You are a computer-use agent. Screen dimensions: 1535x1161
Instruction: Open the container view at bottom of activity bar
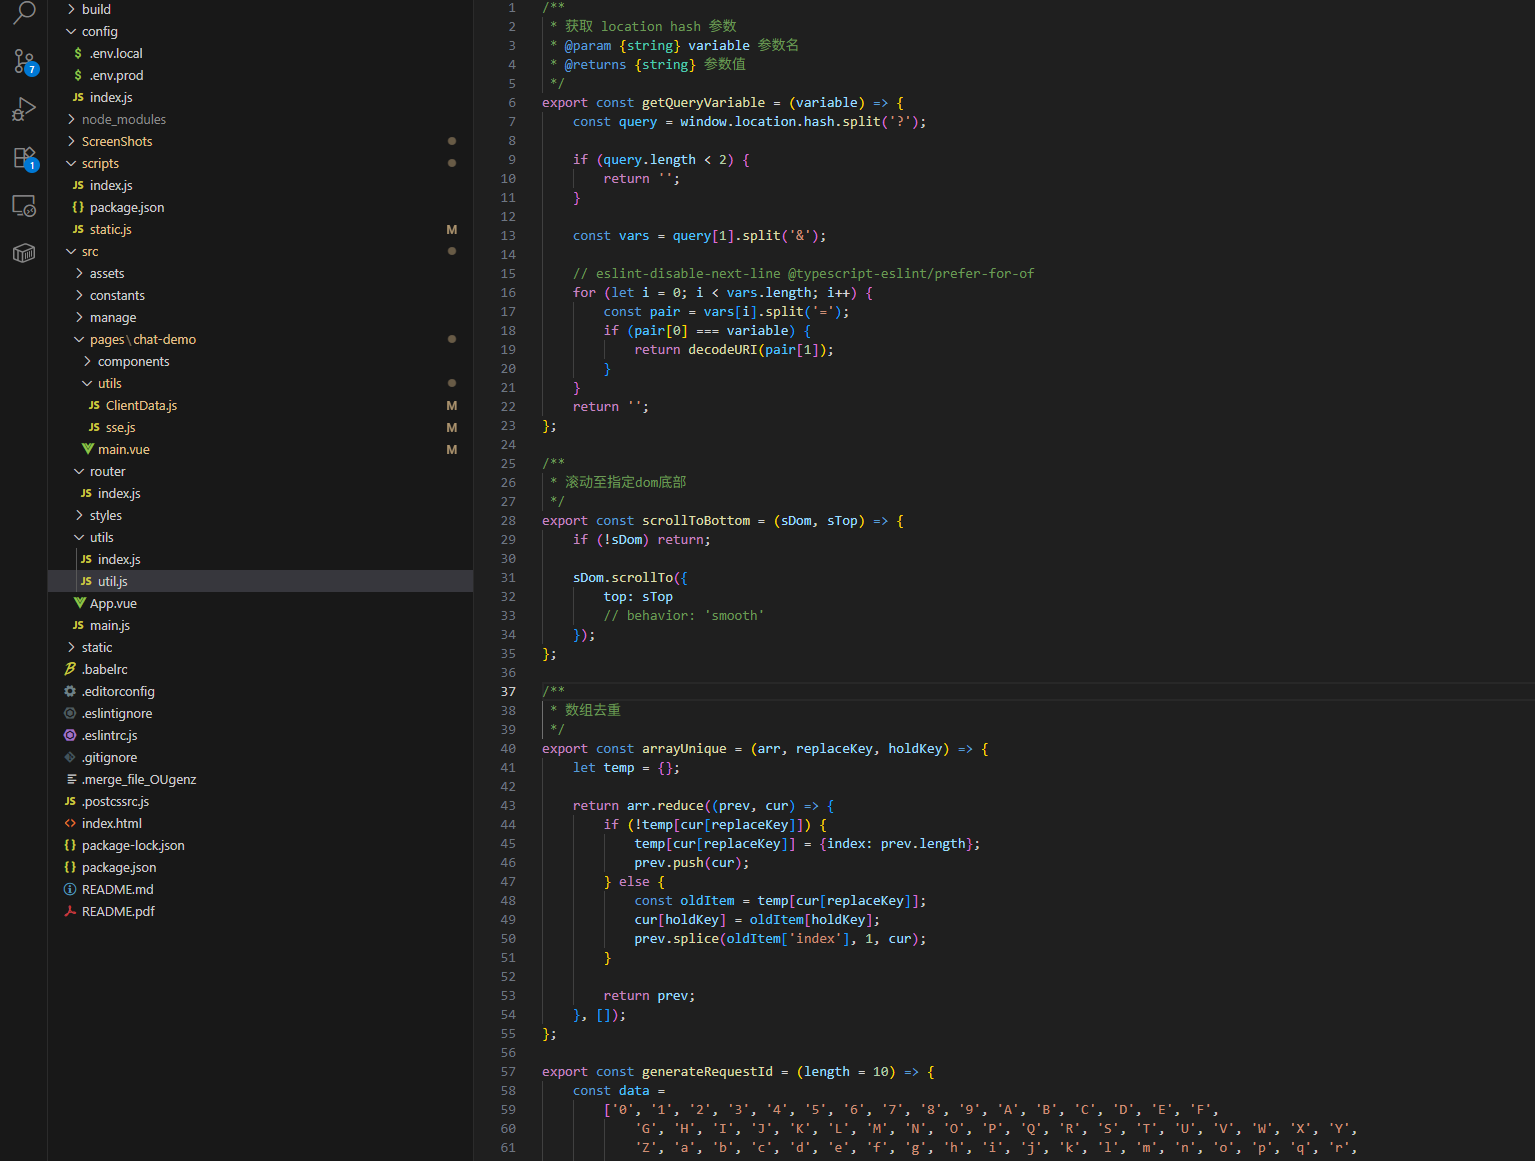pyautogui.click(x=24, y=253)
